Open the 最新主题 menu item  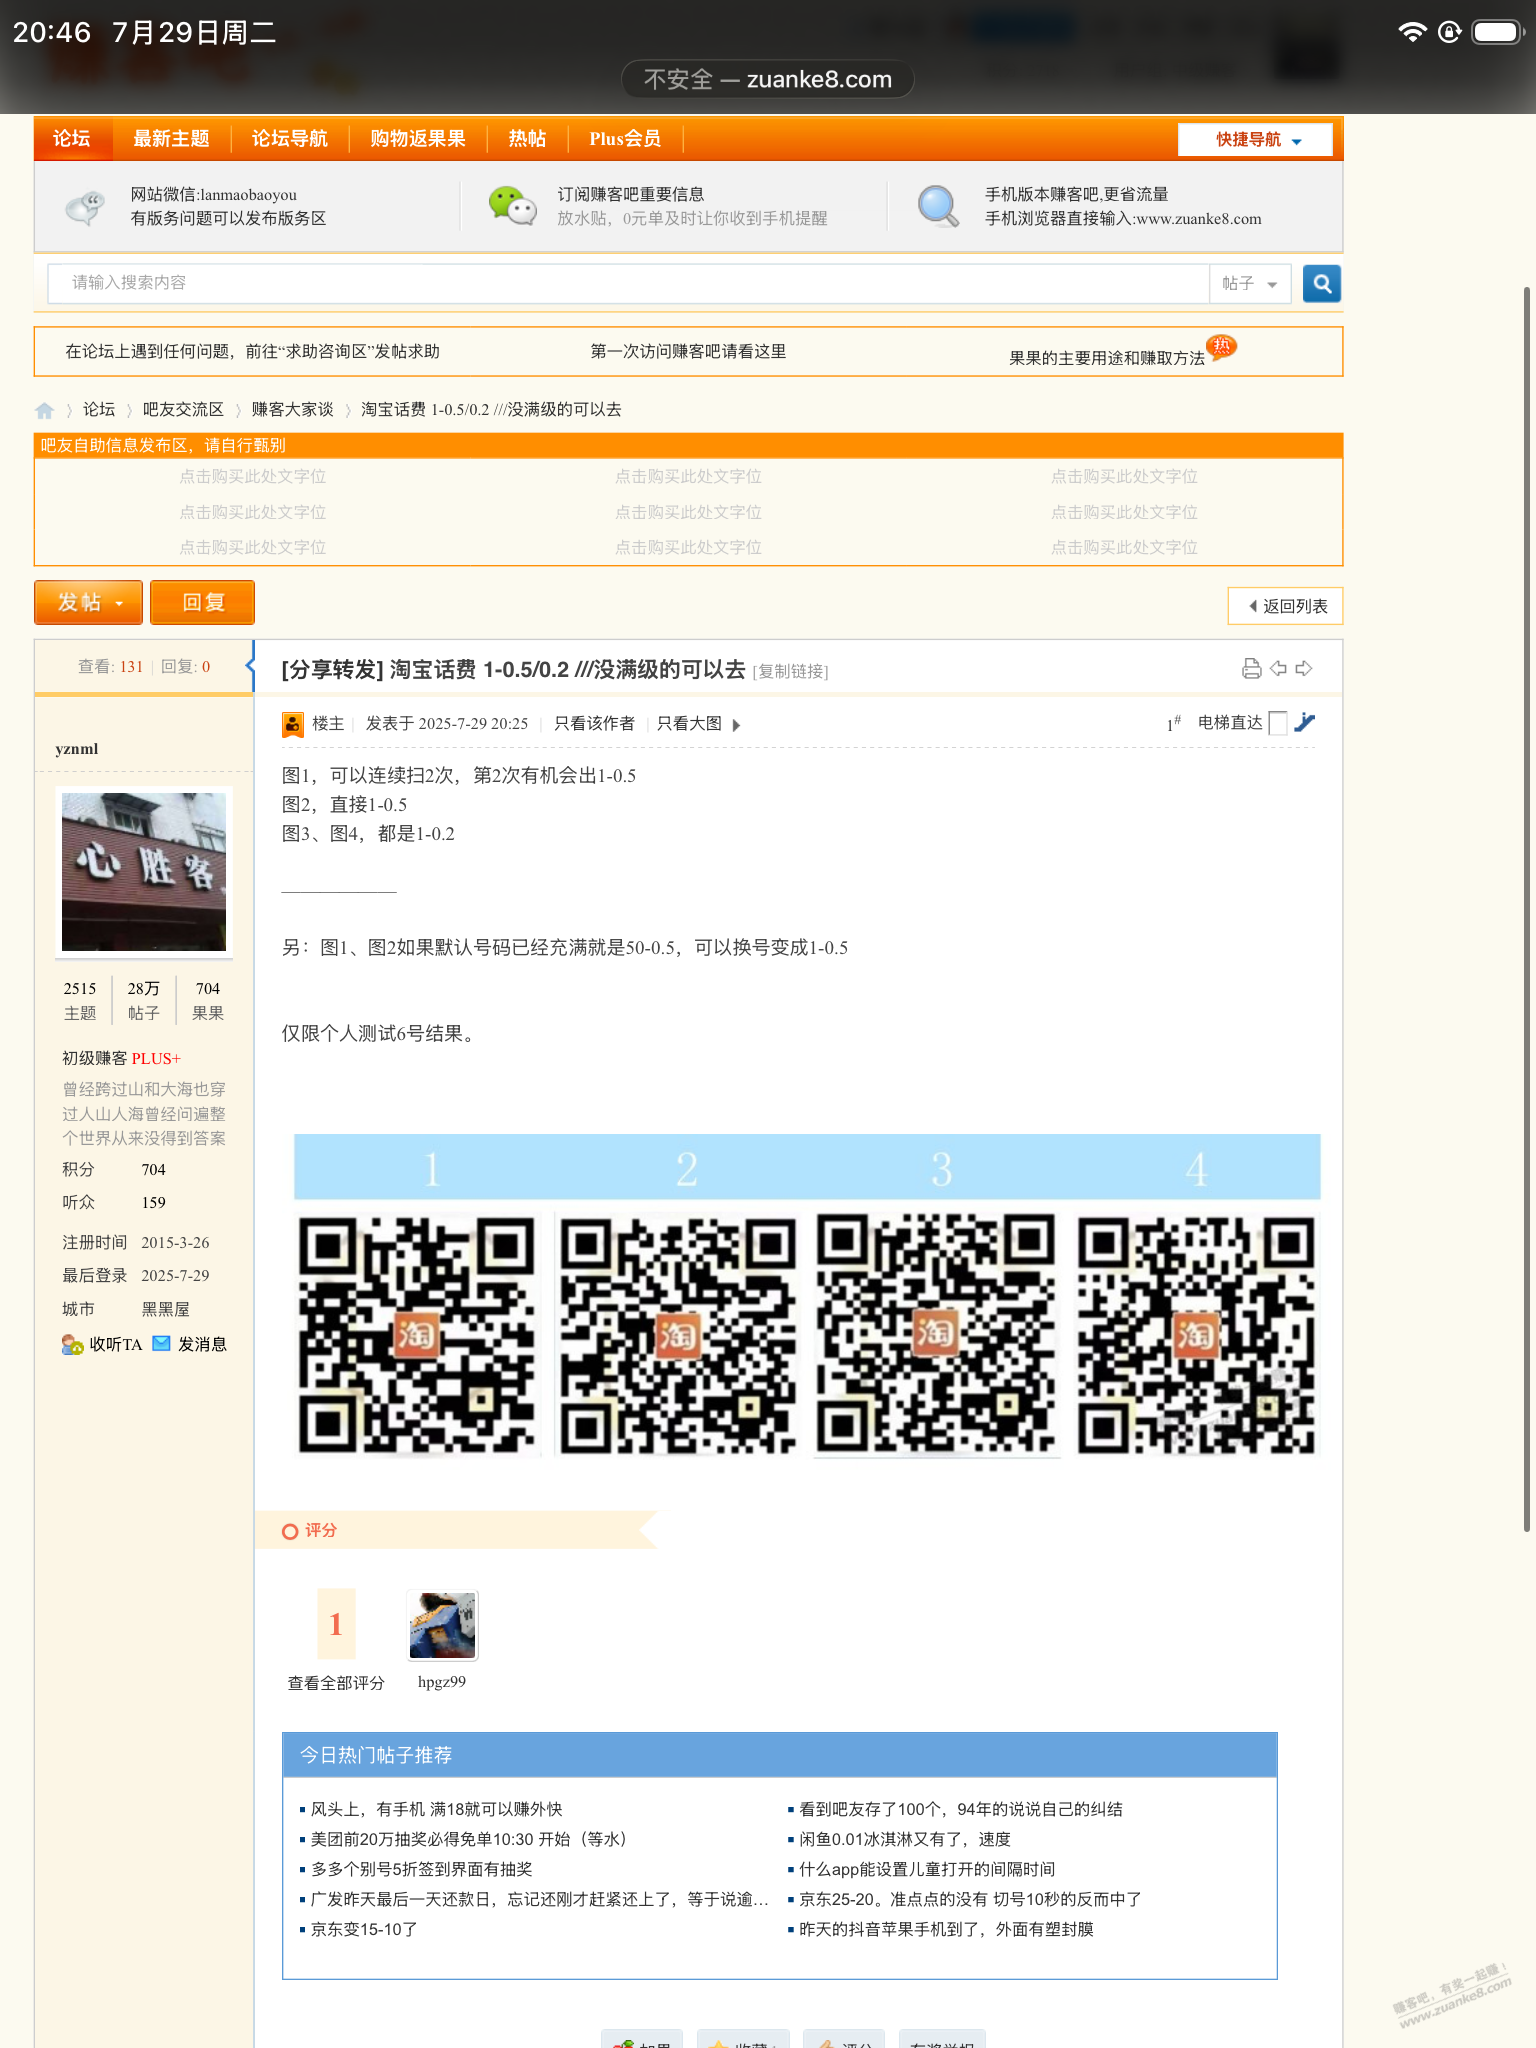(x=171, y=139)
